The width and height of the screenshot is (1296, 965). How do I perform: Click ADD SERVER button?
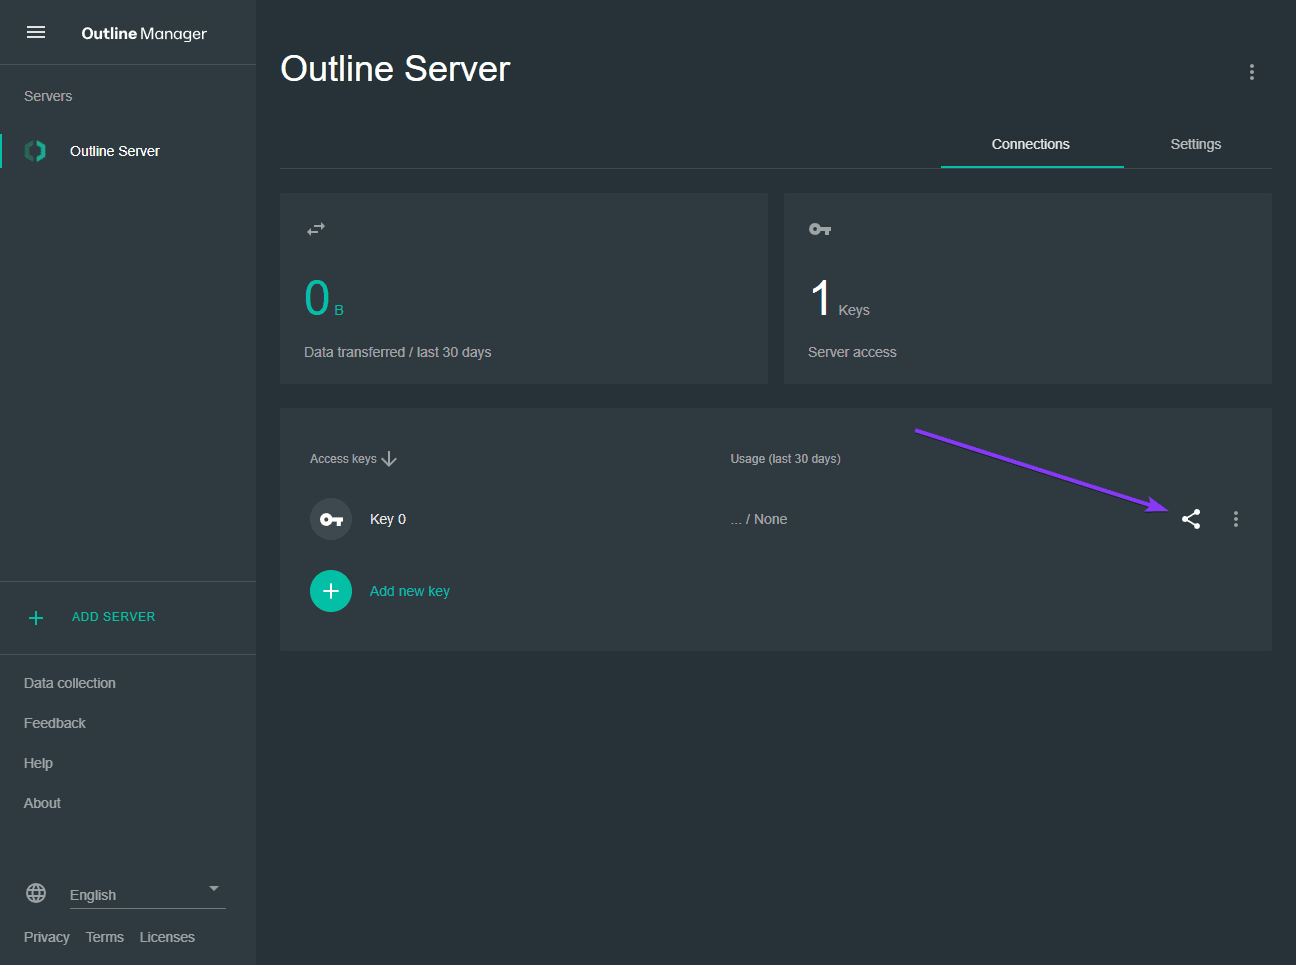(x=113, y=617)
